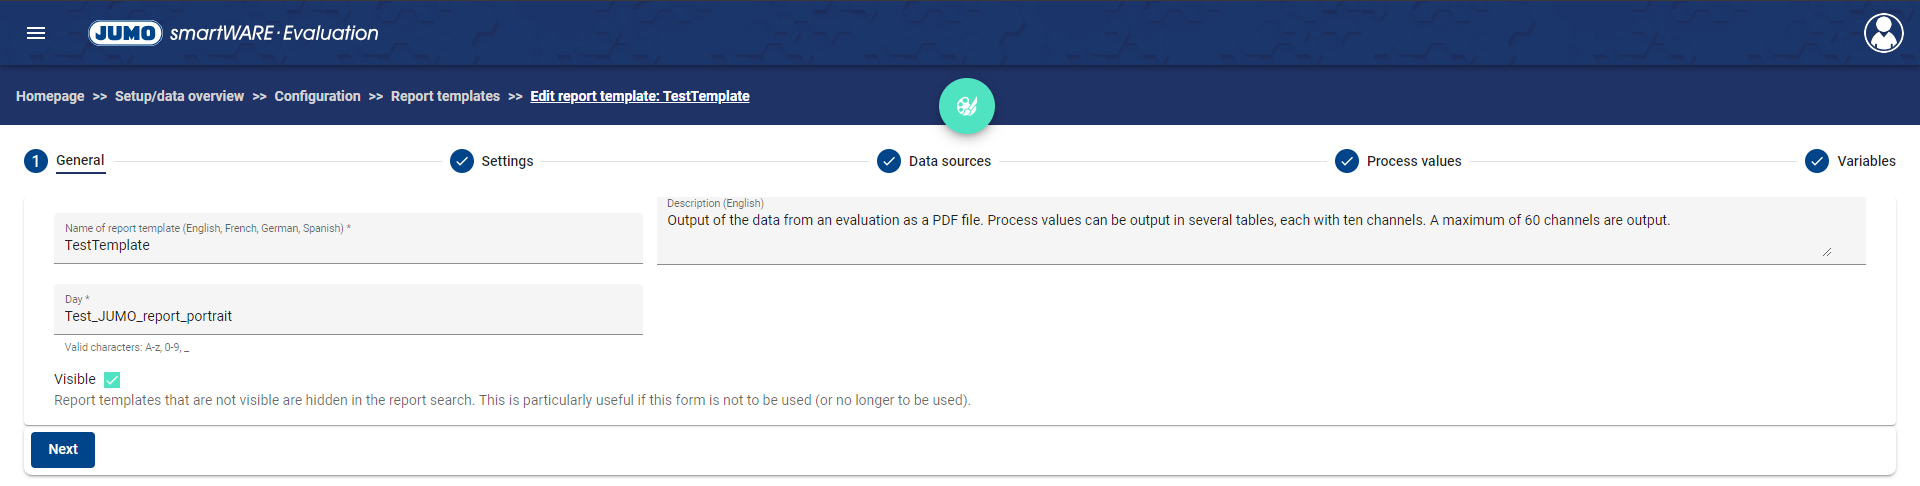Click the Settings step checkmark icon

coord(462,161)
